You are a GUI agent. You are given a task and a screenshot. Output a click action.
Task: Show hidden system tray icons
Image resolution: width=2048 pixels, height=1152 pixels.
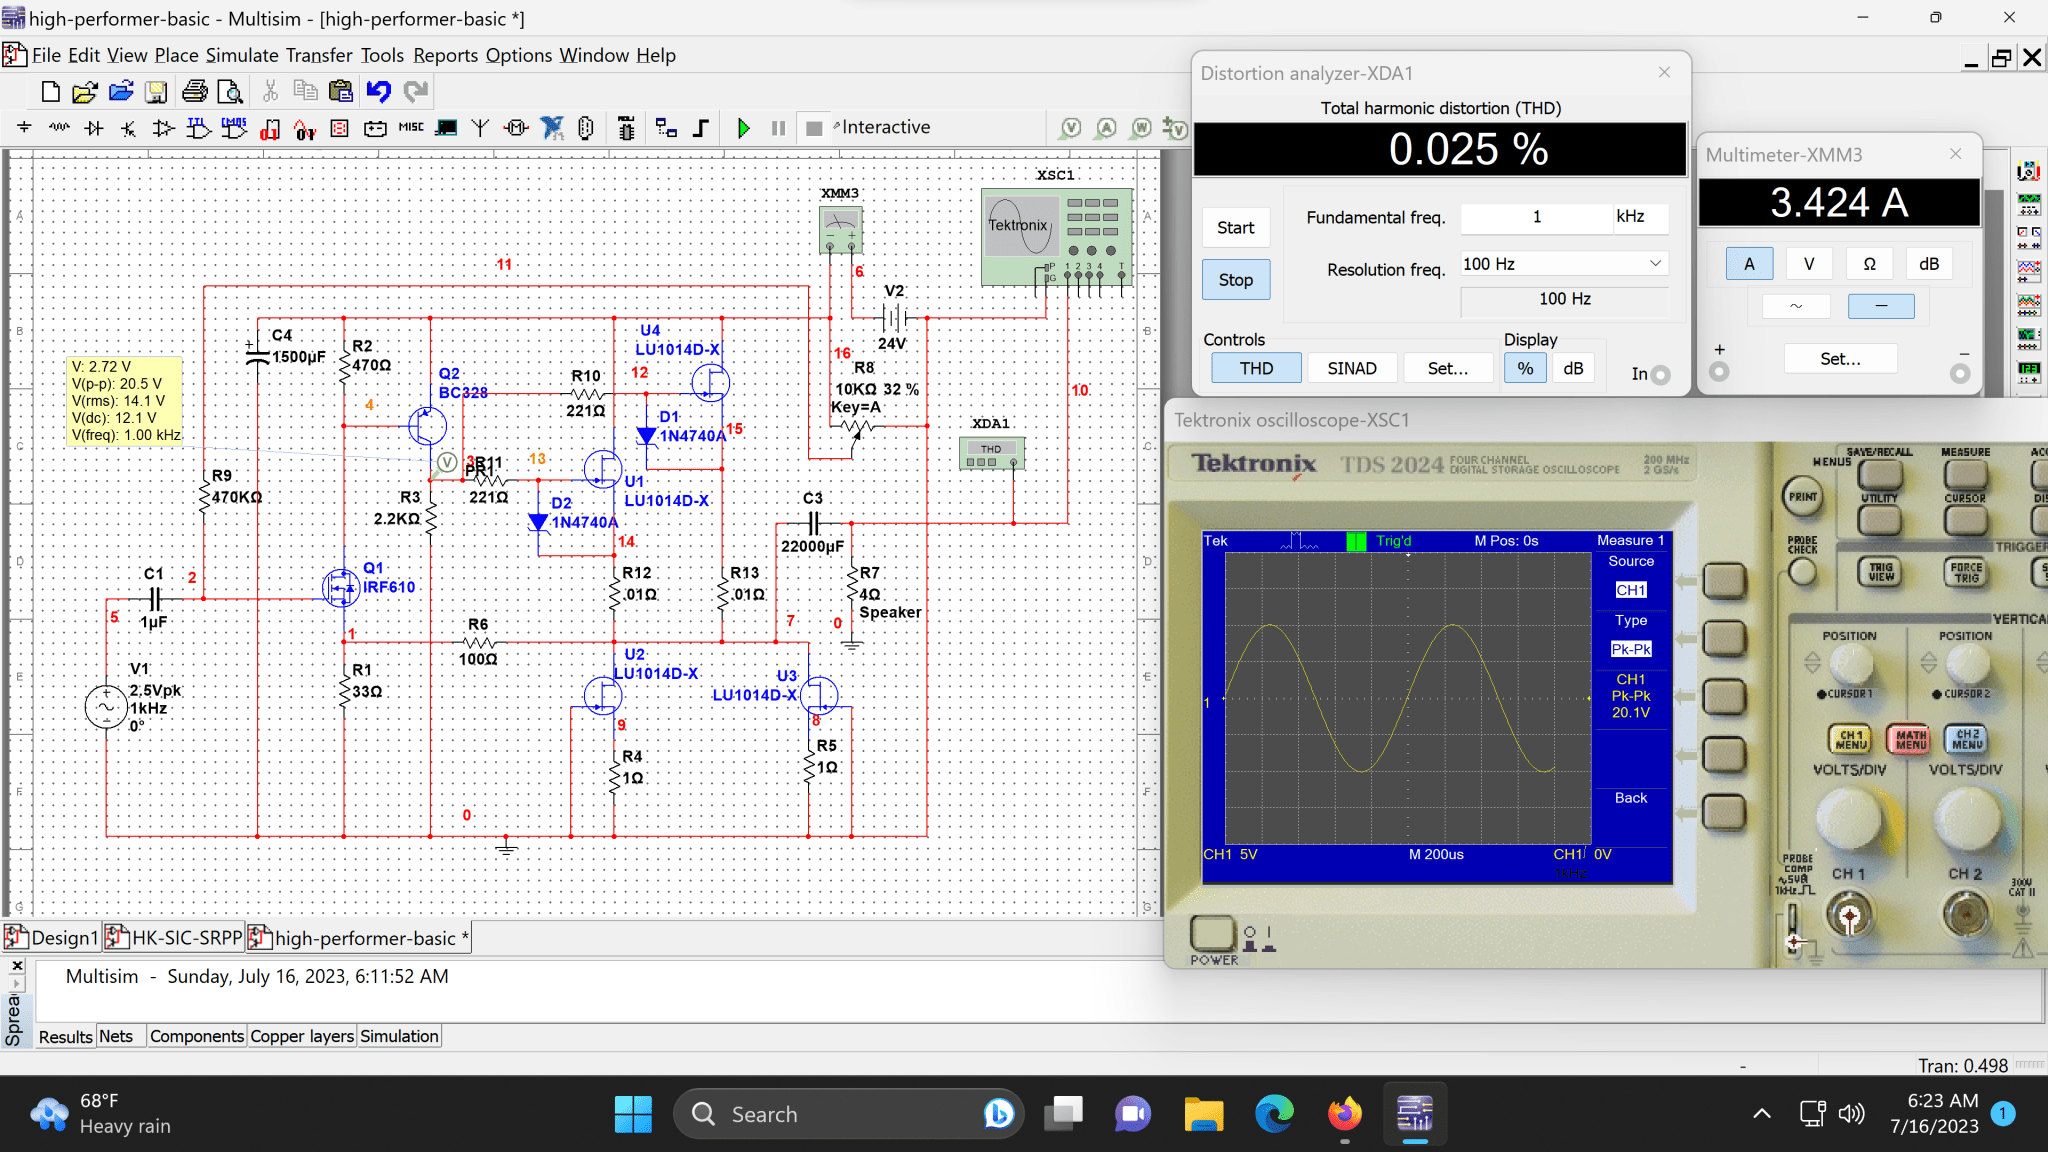pyautogui.click(x=1762, y=1114)
